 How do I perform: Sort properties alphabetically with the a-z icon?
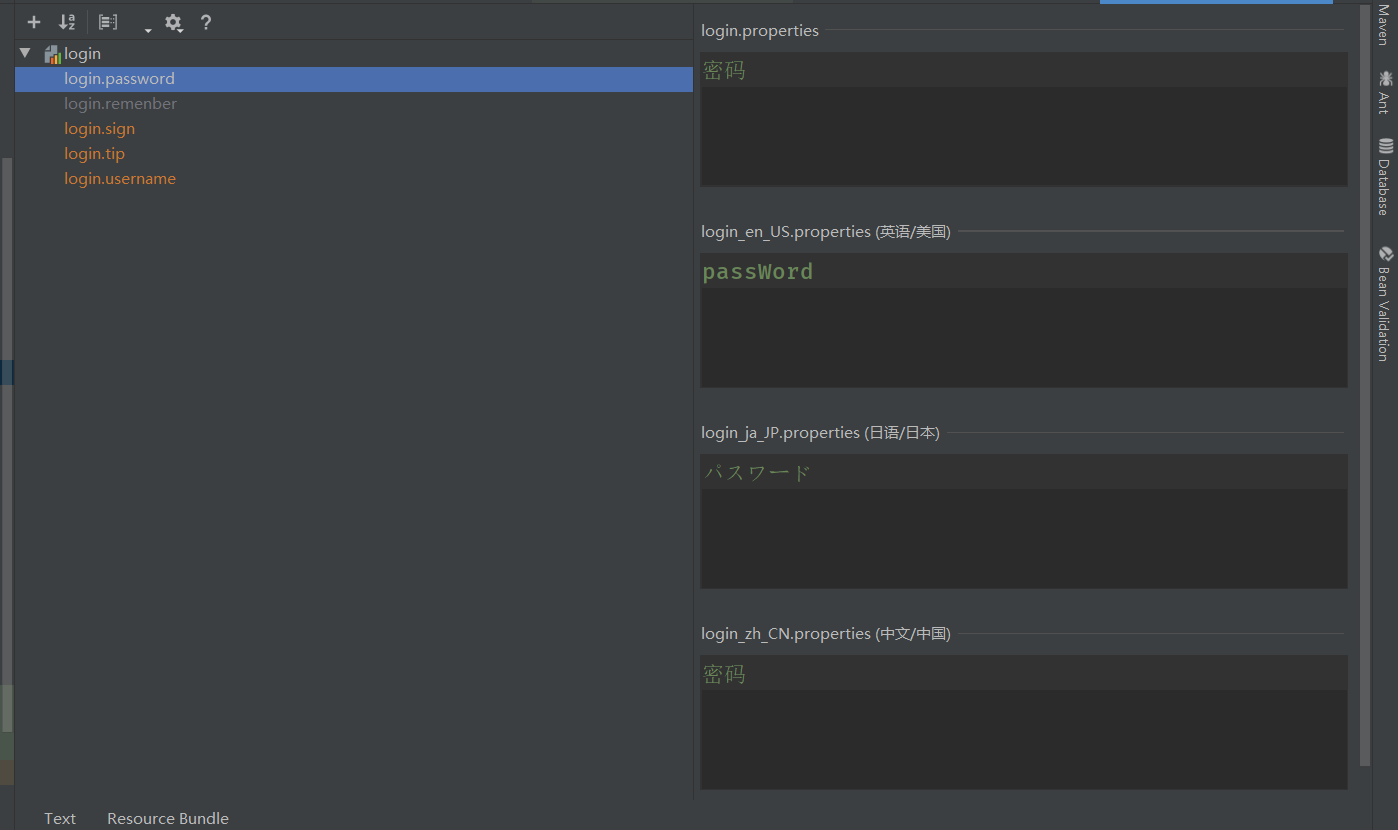[x=67, y=22]
